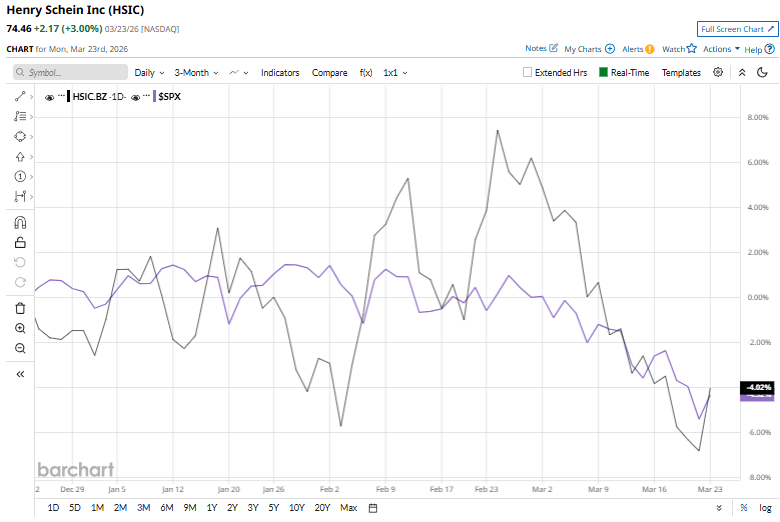
Task: Click the Mar 23 date axis label
Action: (710, 489)
